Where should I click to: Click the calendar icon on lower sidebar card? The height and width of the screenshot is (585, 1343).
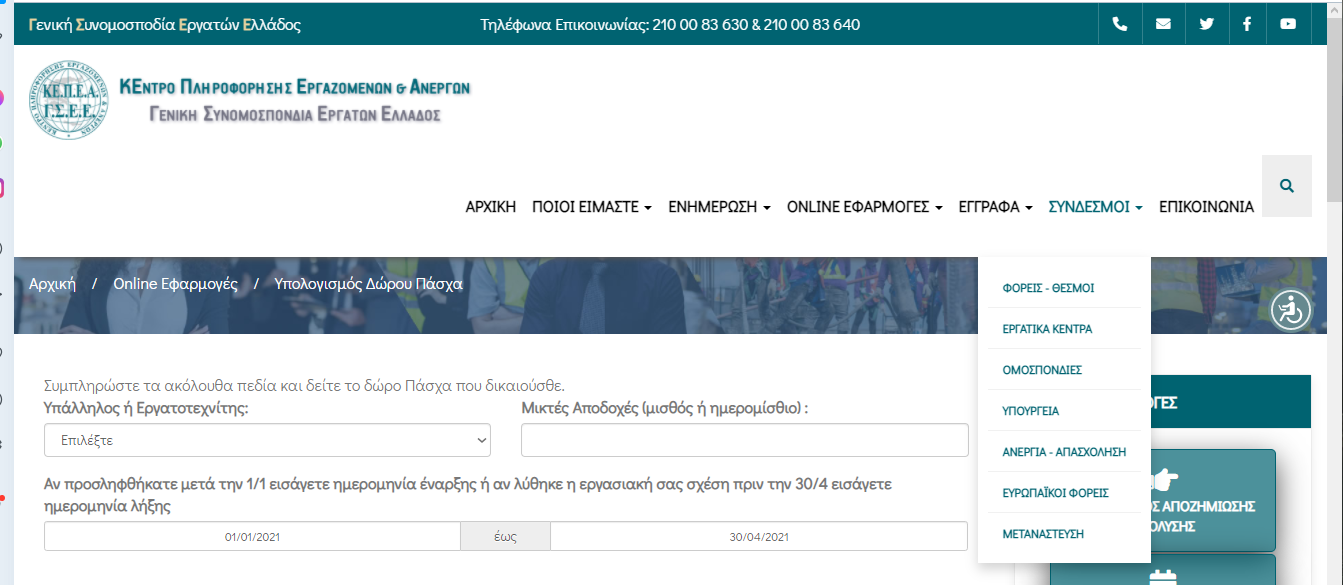(x=1162, y=577)
